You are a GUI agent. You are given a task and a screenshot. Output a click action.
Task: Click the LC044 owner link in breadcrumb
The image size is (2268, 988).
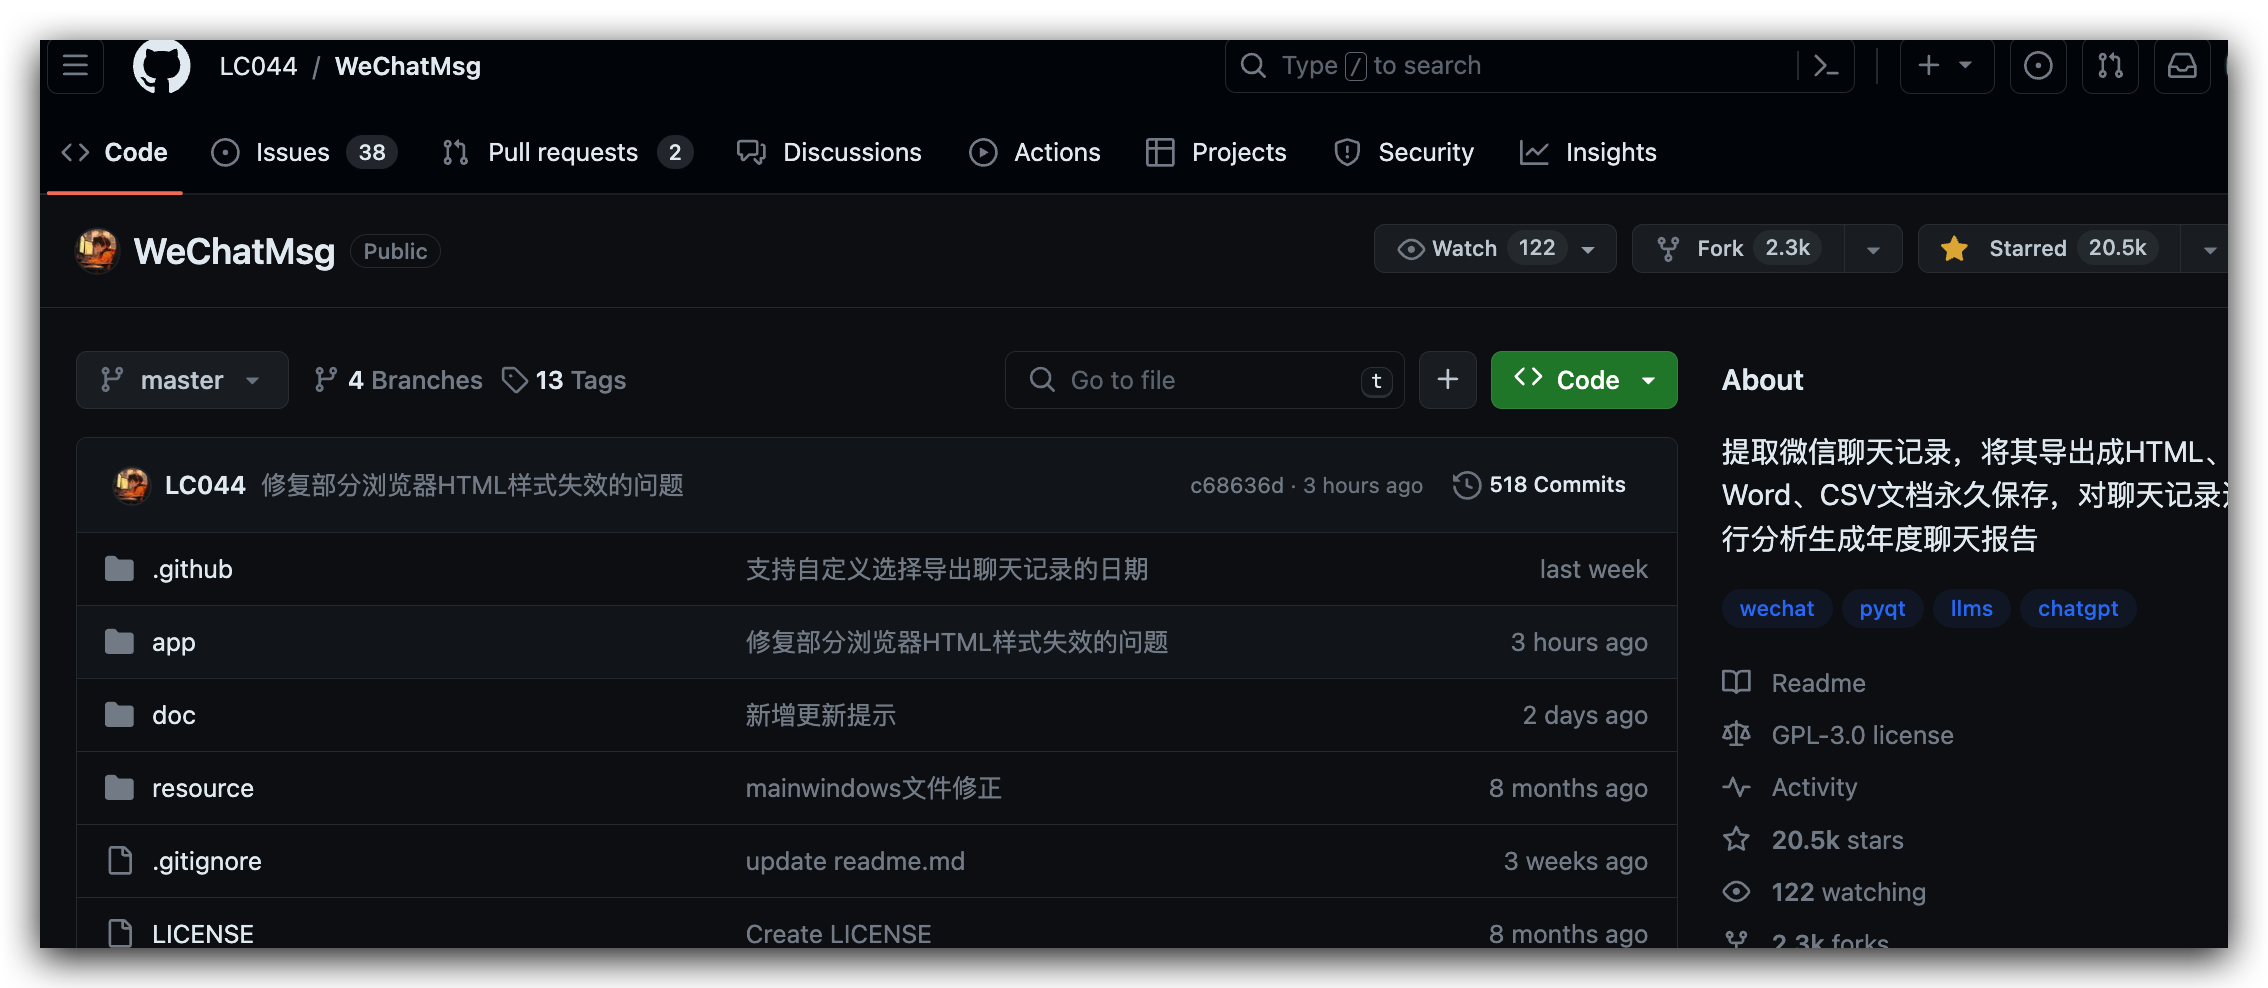tap(258, 66)
